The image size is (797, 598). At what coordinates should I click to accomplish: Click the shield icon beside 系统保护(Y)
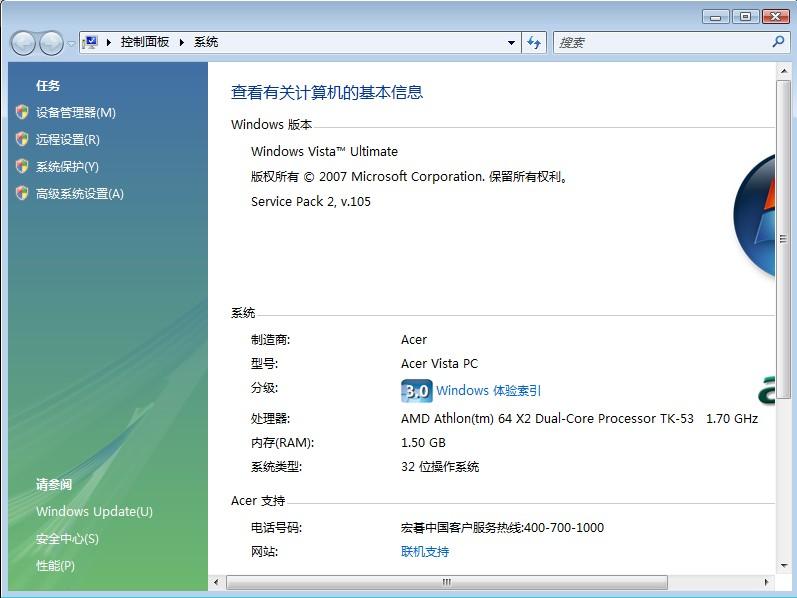[22, 167]
